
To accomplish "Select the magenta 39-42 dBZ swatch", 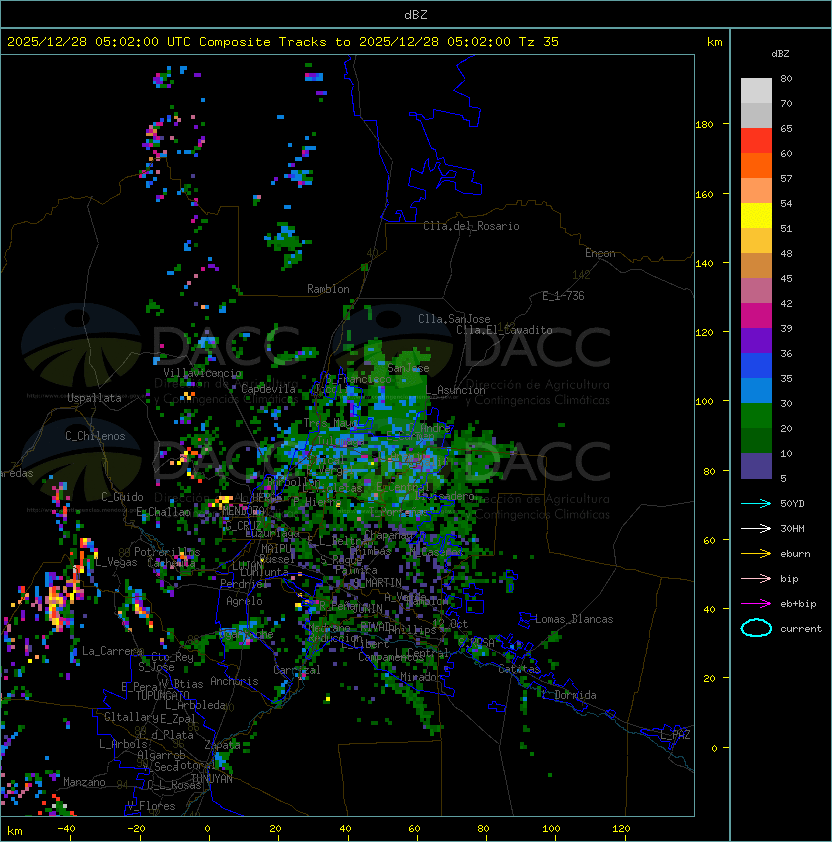I will [x=756, y=315].
